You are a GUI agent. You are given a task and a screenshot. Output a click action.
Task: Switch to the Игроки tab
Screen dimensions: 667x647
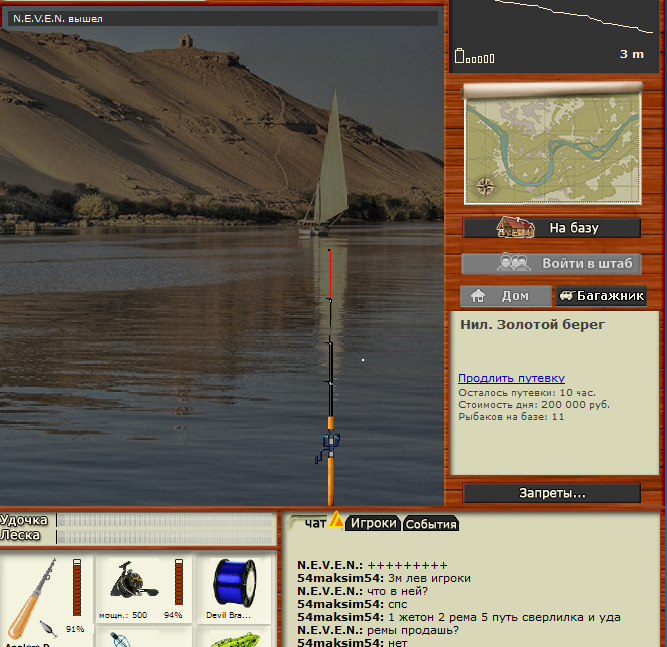pyautogui.click(x=373, y=523)
